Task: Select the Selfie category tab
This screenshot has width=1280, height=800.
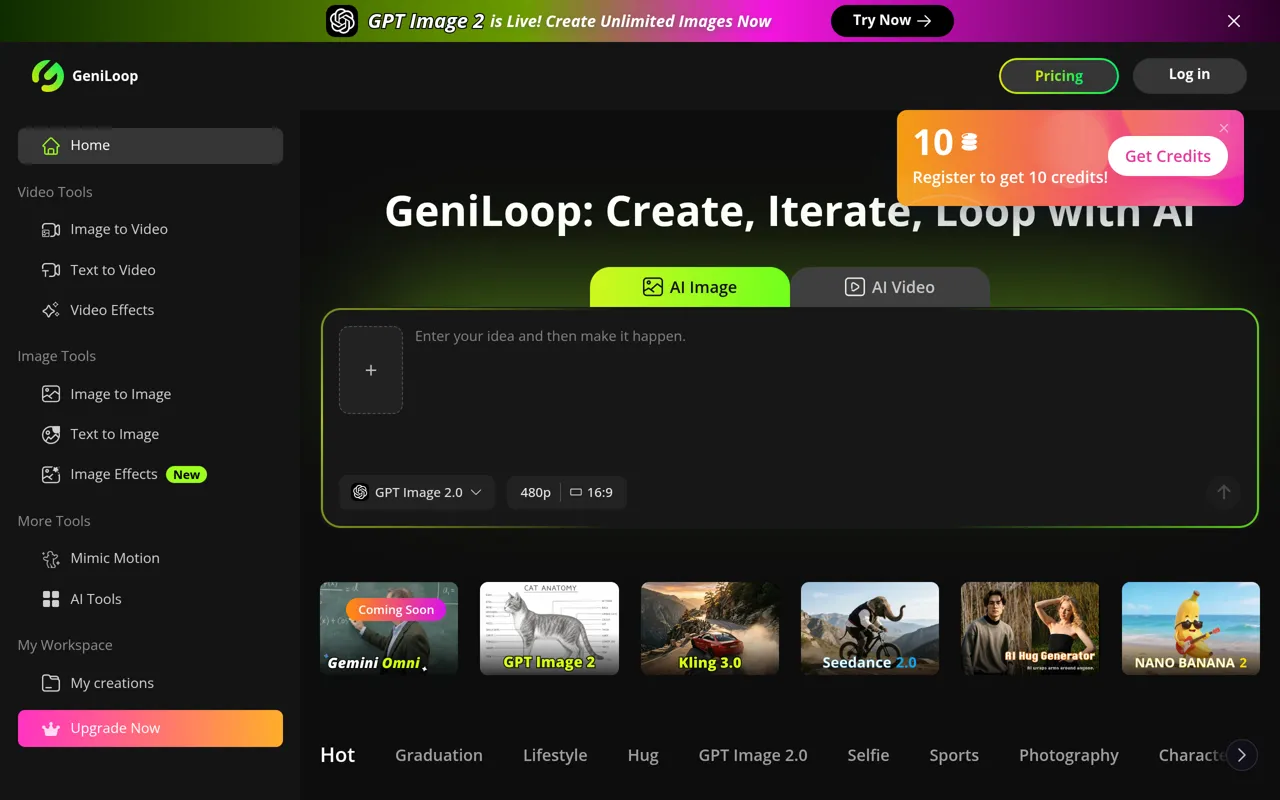Action: click(868, 755)
